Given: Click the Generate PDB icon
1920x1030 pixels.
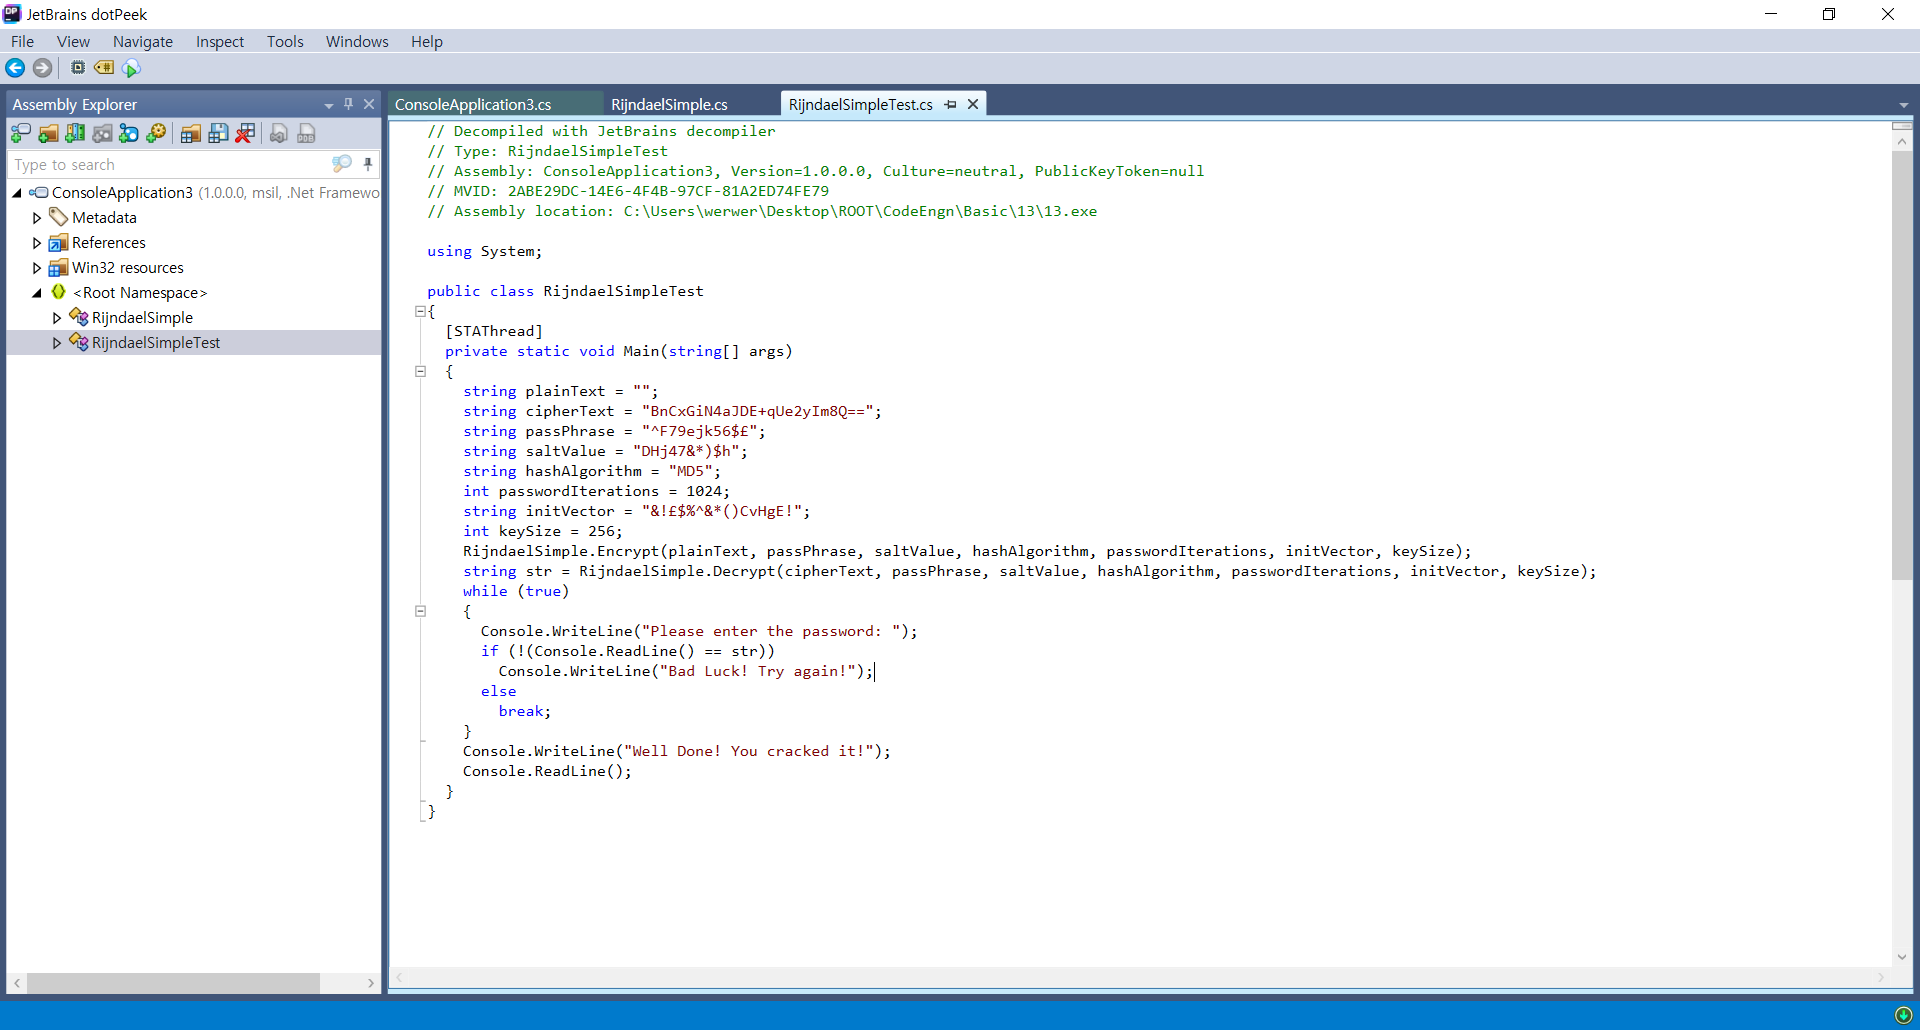Looking at the screenshot, I should coord(307,133).
